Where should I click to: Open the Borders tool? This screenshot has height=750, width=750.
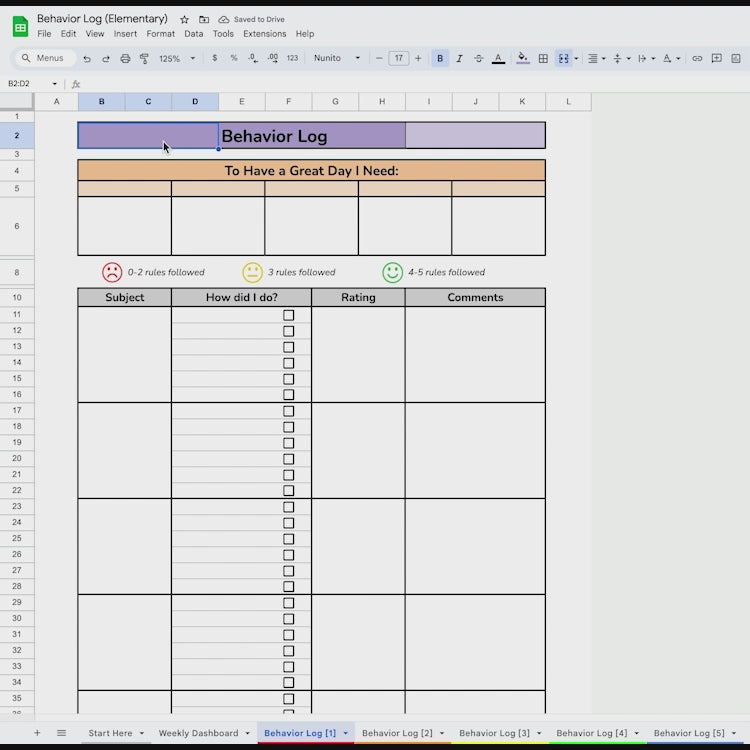543,58
